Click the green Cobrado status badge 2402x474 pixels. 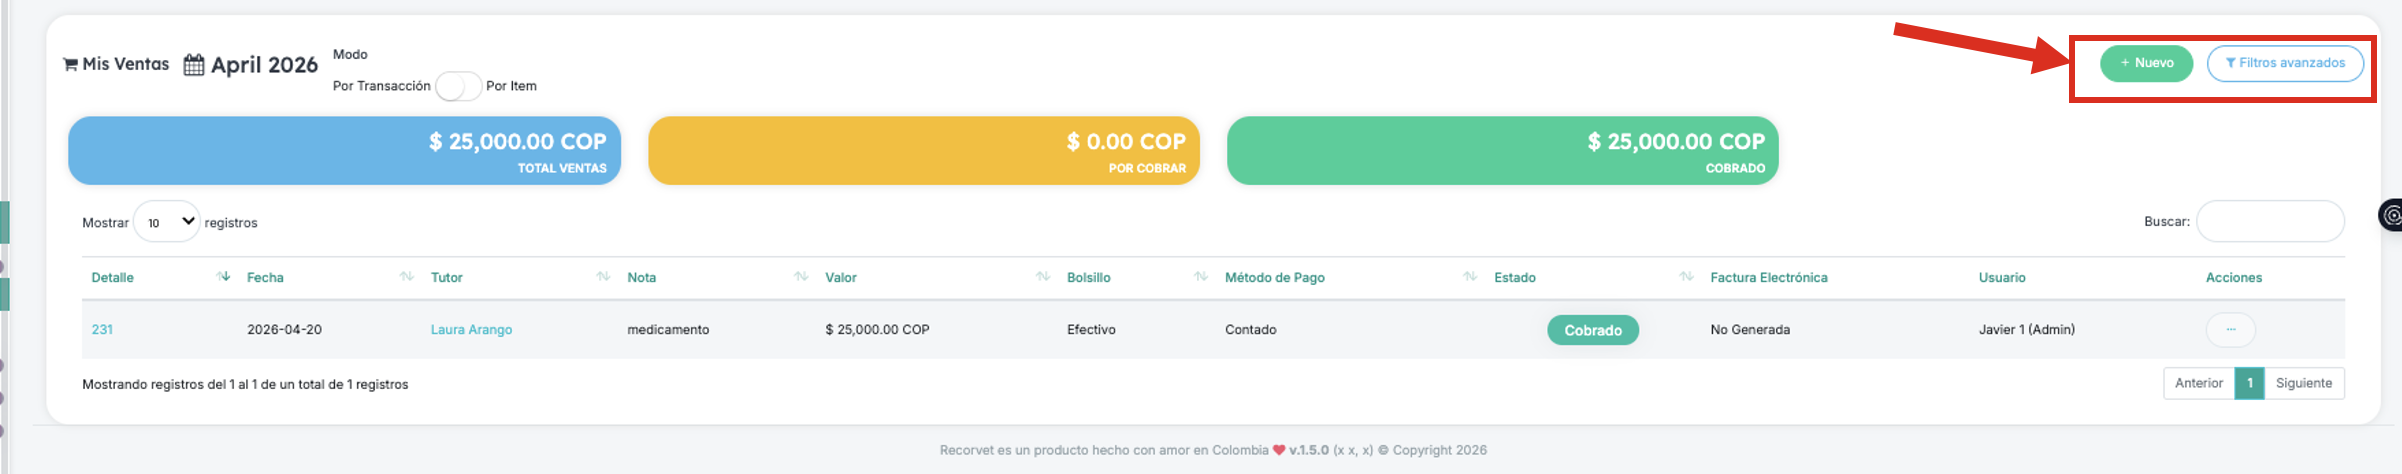[1593, 330]
